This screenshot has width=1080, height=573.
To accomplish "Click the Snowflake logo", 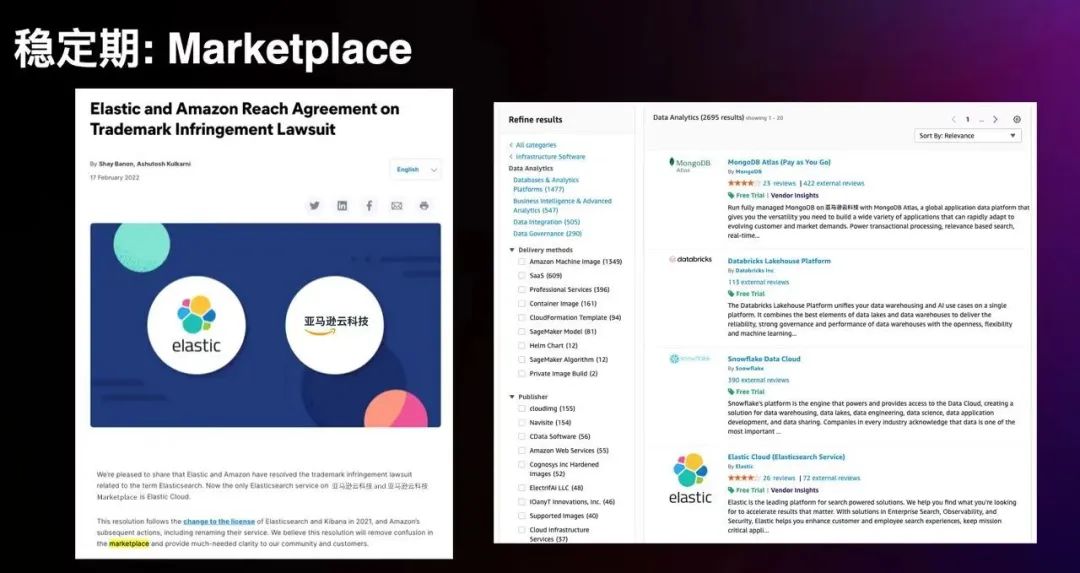I will coord(690,359).
